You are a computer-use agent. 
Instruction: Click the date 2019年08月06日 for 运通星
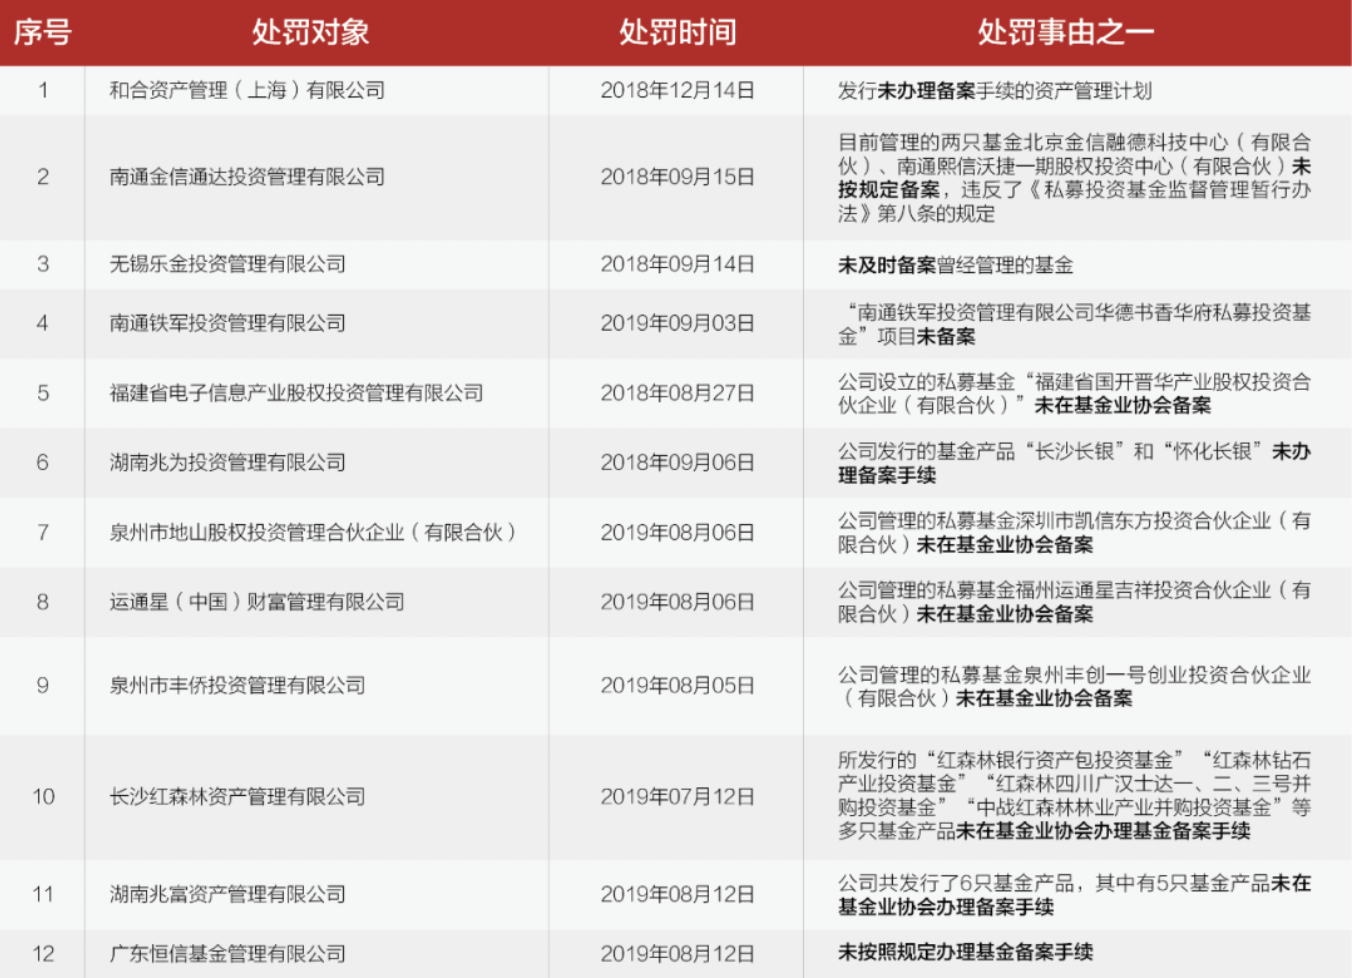click(x=676, y=602)
